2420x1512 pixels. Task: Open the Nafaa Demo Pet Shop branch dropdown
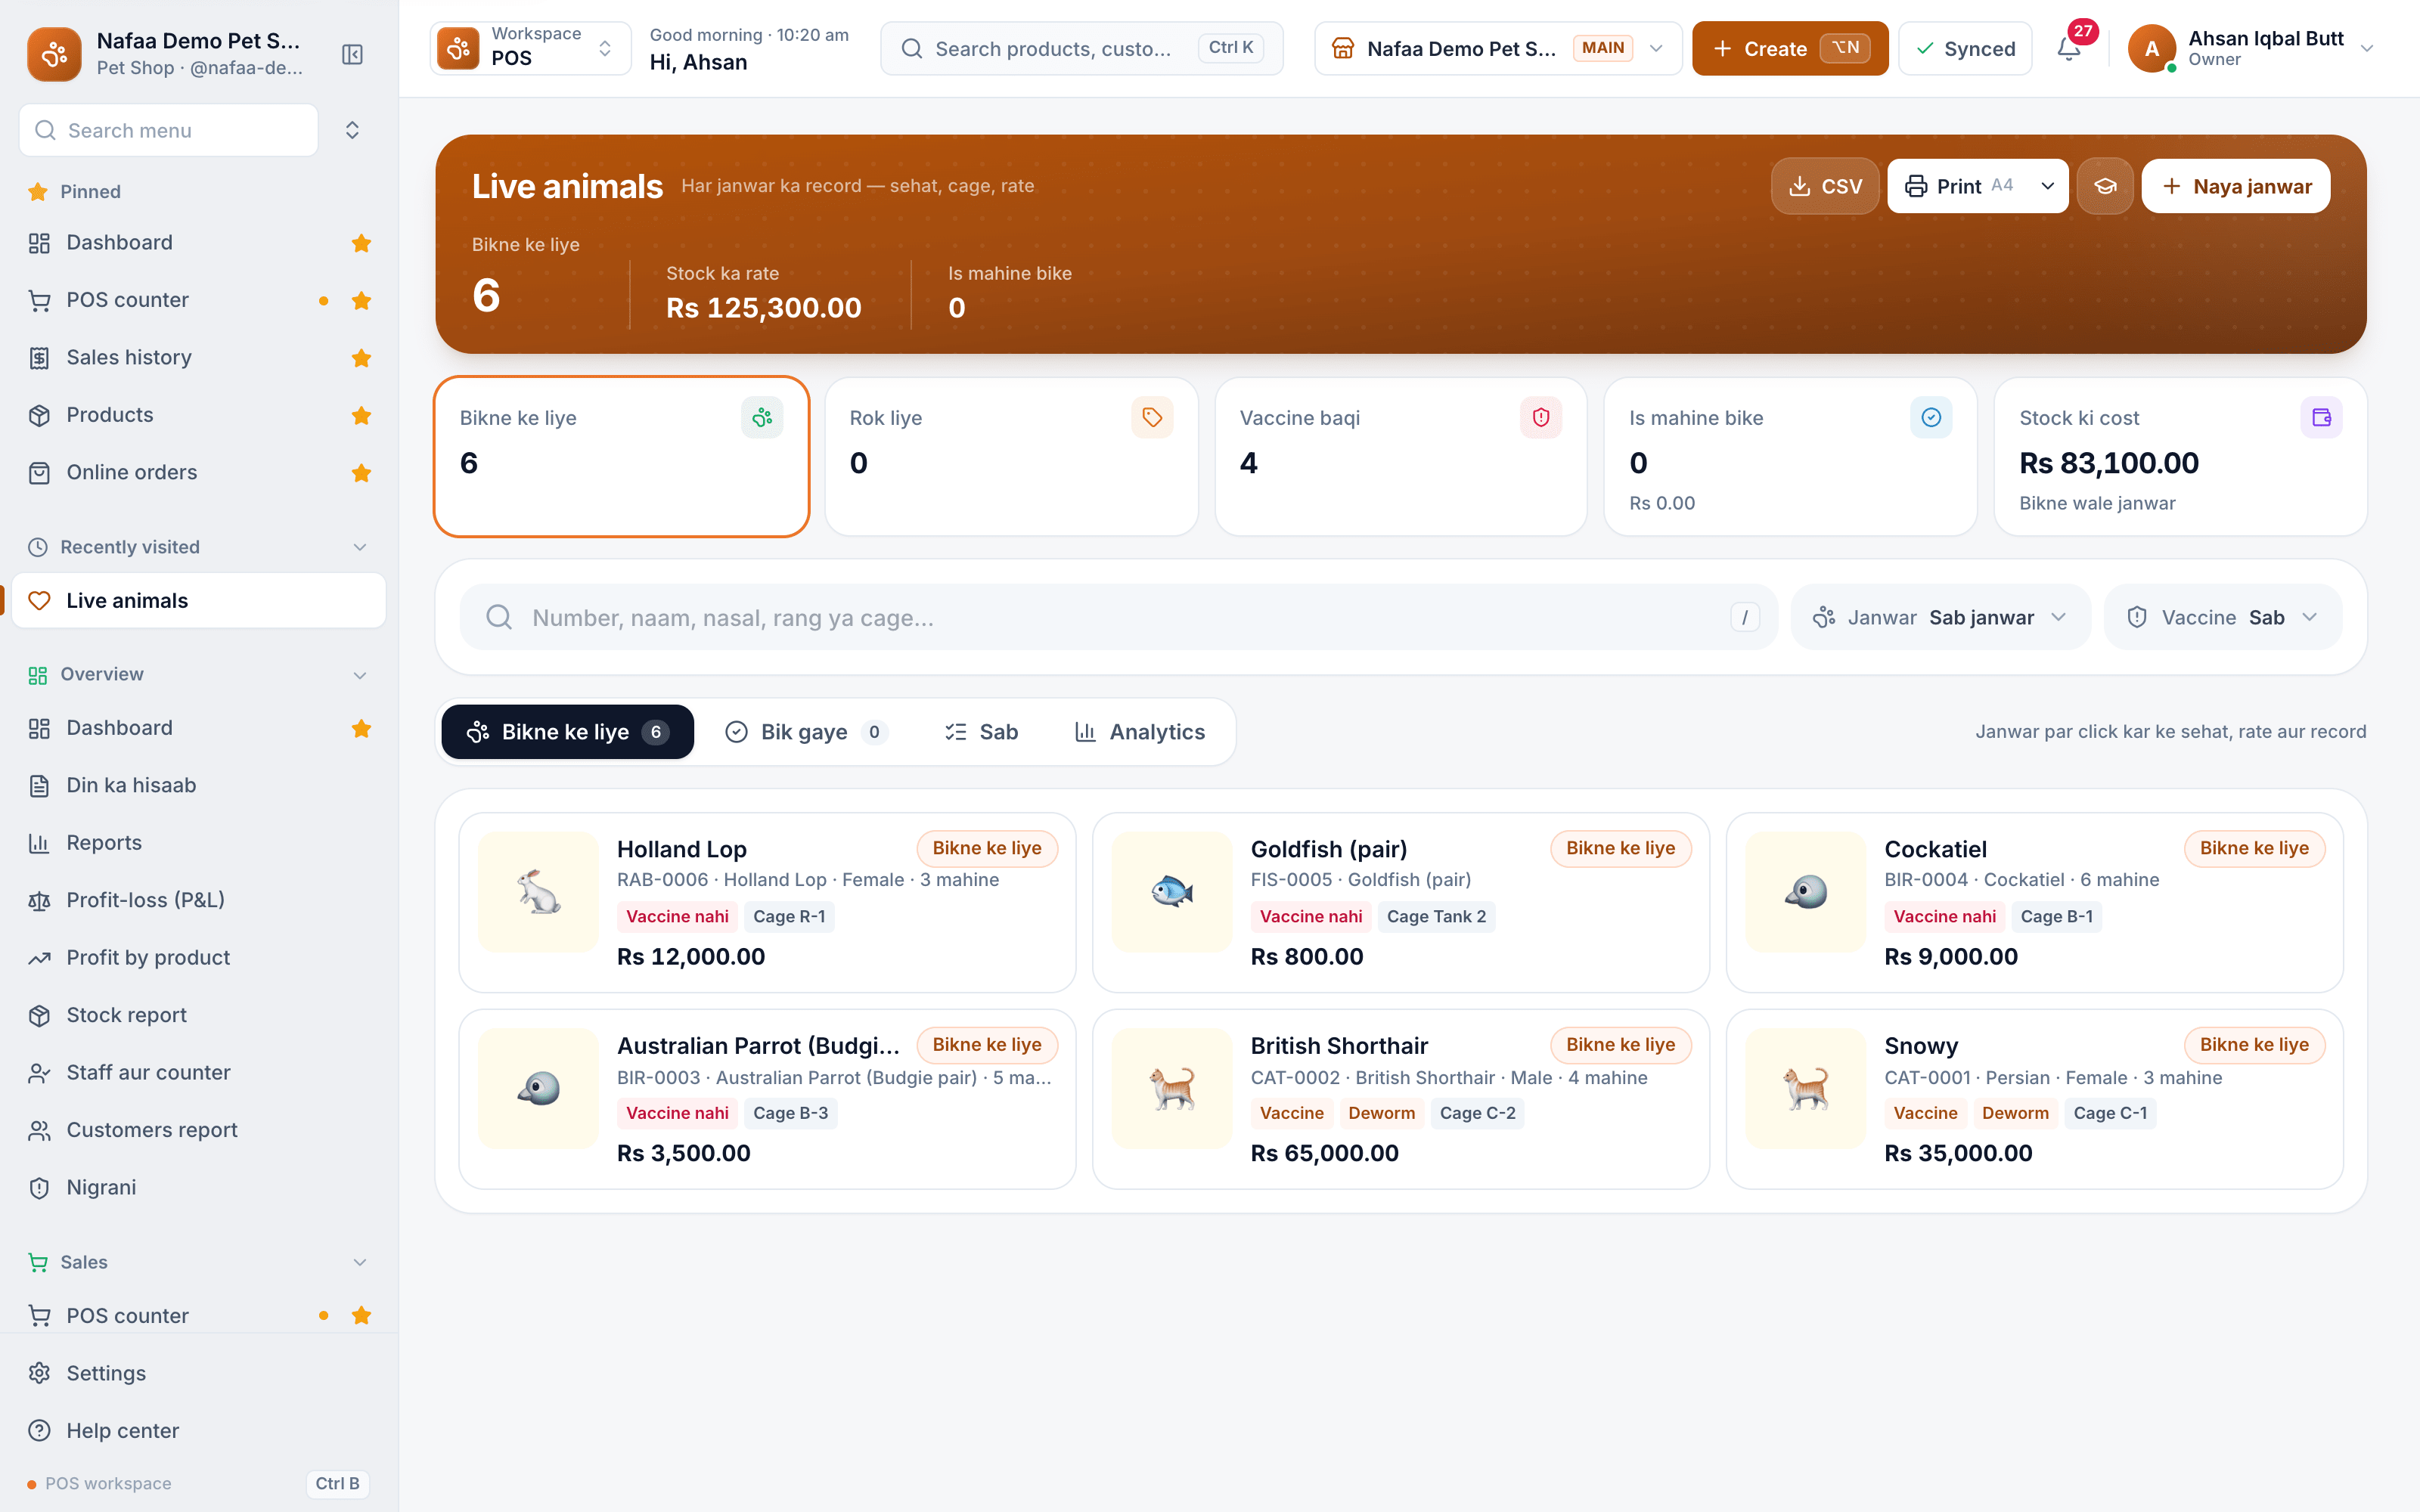pos(1497,48)
